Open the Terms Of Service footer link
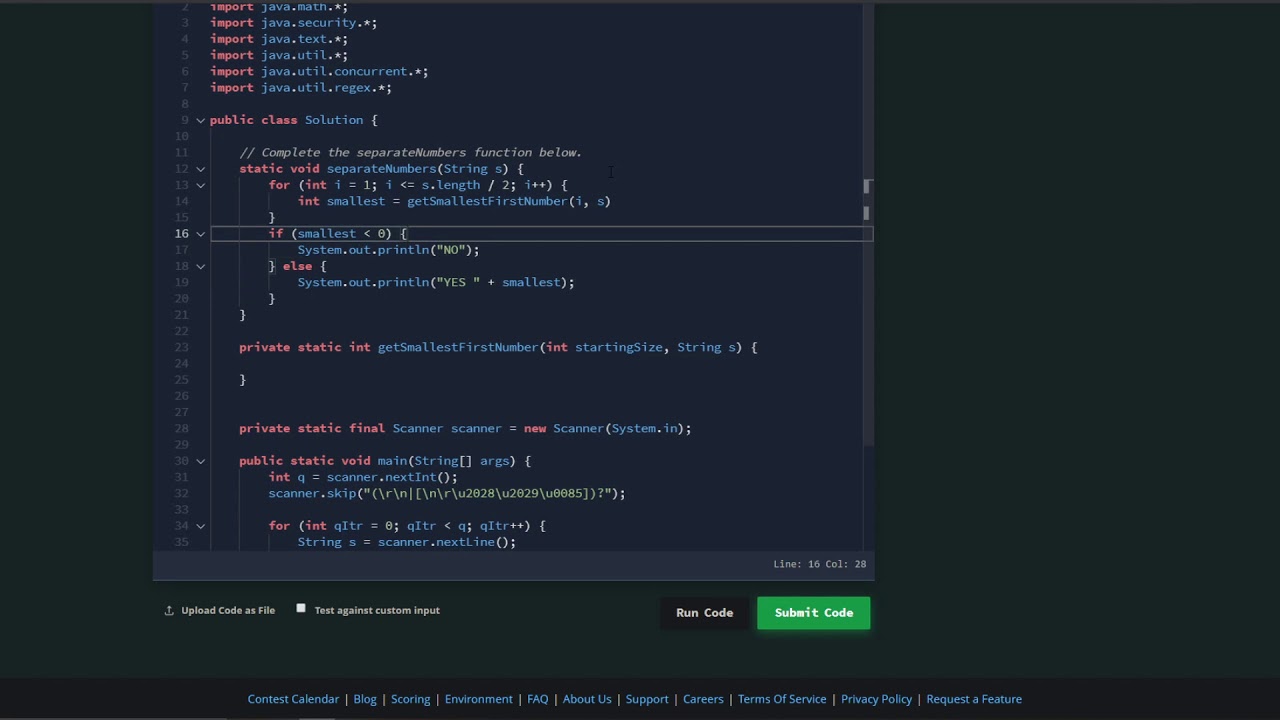The height and width of the screenshot is (720, 1280). coord(782,699)
